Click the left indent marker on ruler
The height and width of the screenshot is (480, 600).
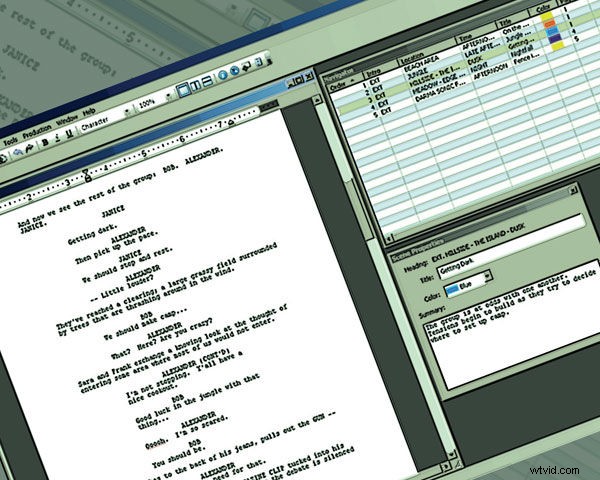[x=88, y=176]
